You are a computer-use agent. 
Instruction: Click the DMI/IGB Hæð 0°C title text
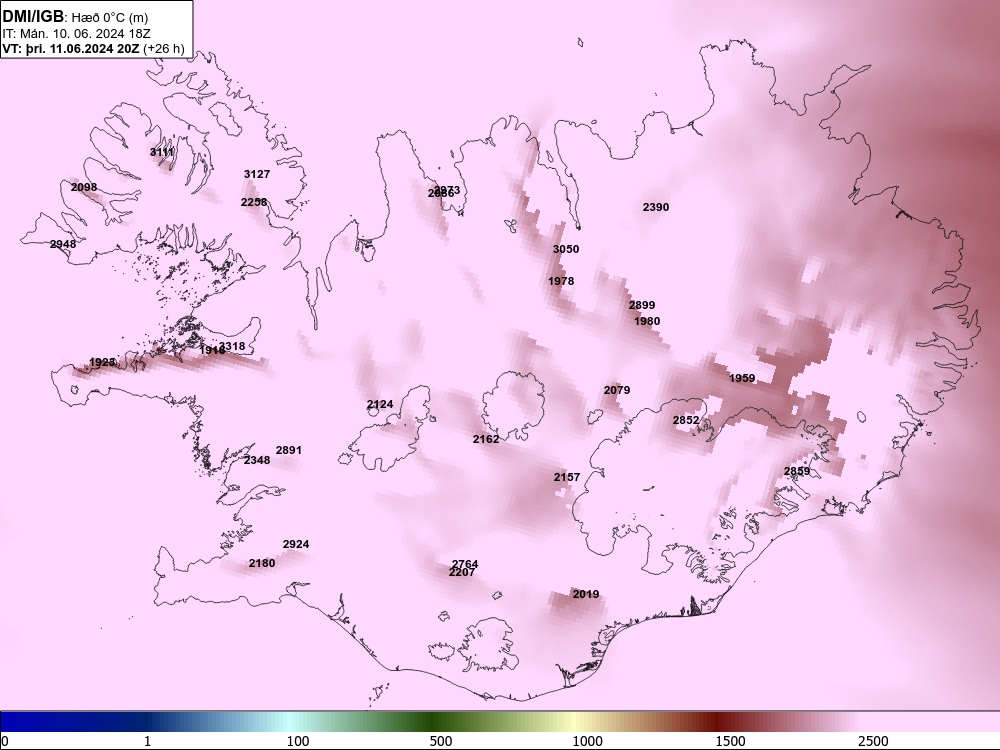click(x=75, y=17)
